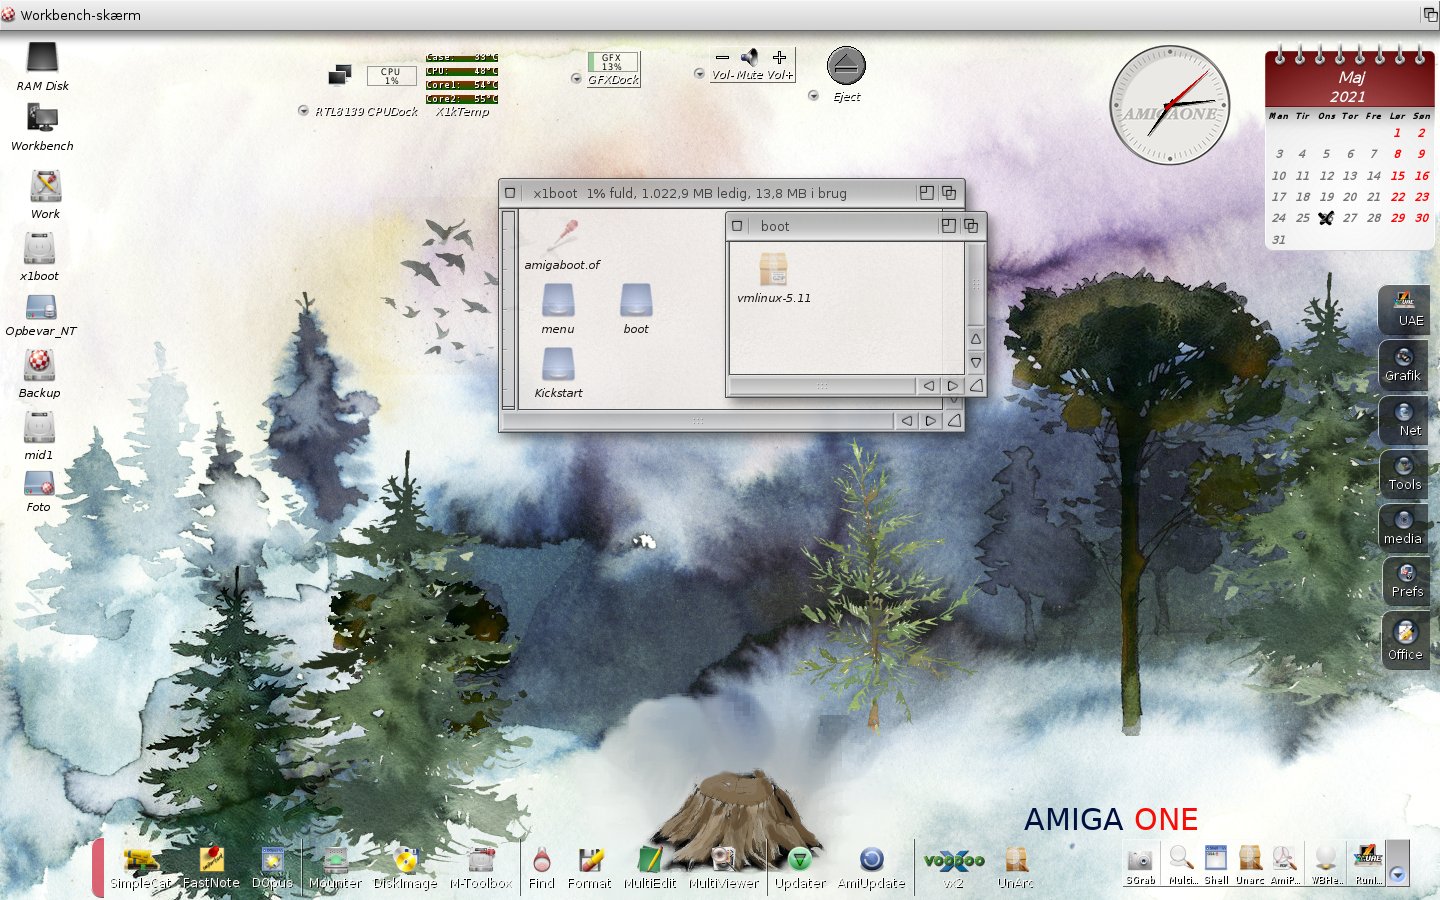The width and height of the screenshot is (1440, 900).
Task: Click the Workbench-skærm title bar
Action: pyautogui.click(x=700, y=15)
